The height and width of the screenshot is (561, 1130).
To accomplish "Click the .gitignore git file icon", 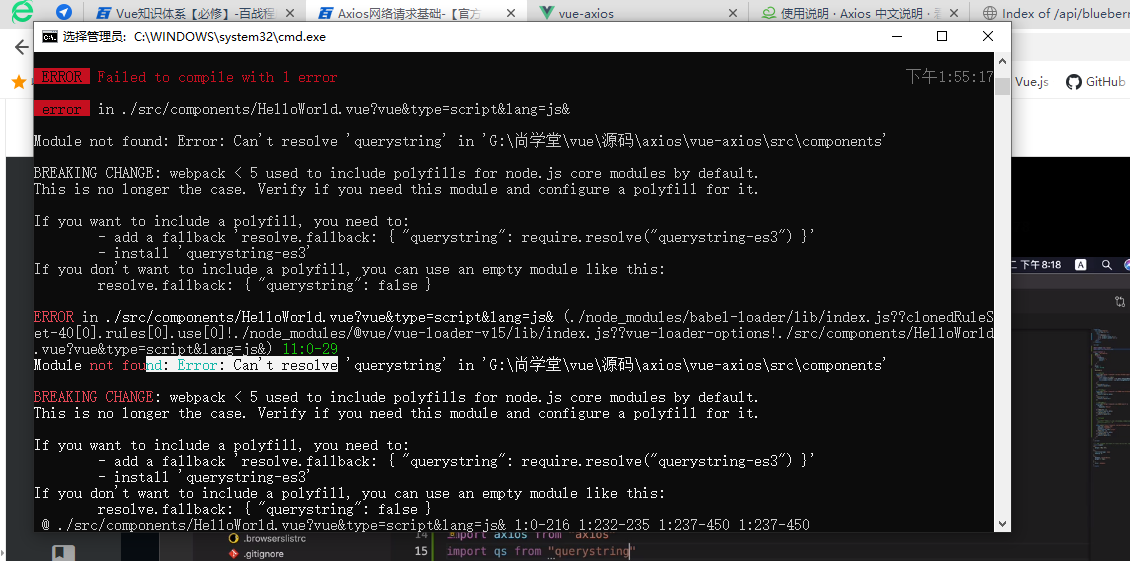I will [233, 554].
